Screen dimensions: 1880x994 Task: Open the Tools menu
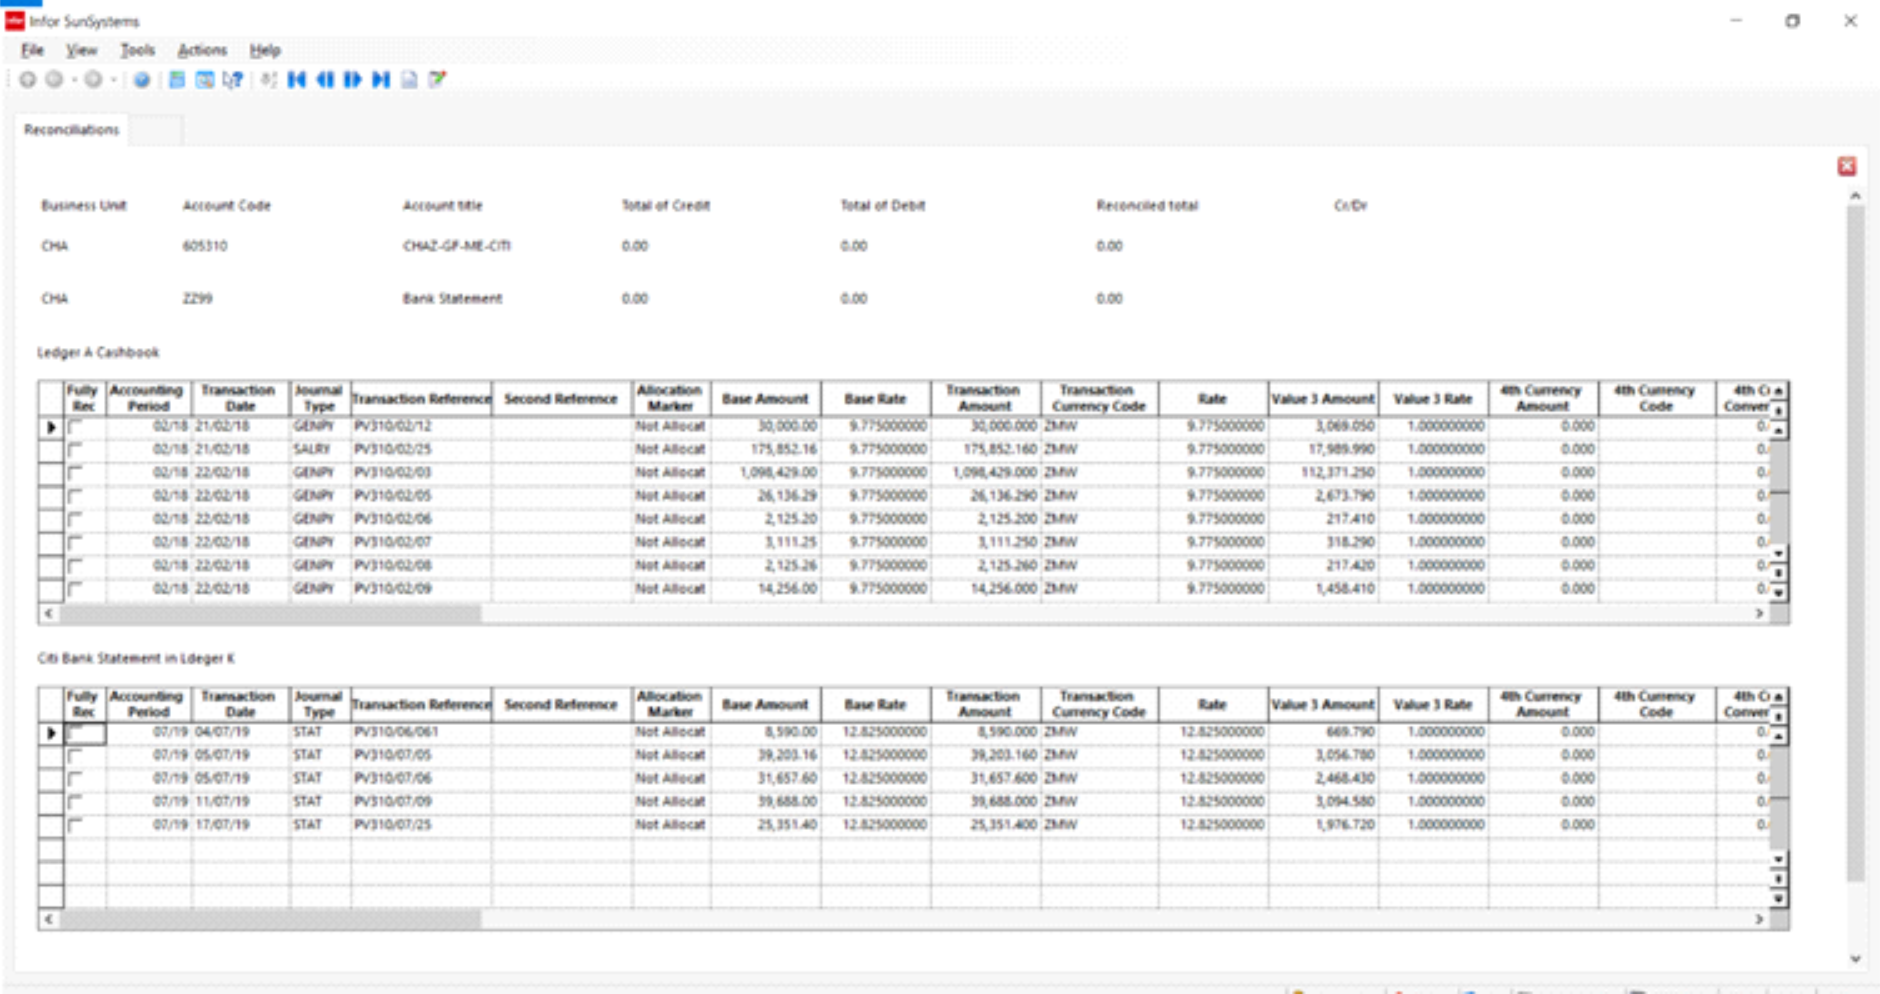coord(137,50)
